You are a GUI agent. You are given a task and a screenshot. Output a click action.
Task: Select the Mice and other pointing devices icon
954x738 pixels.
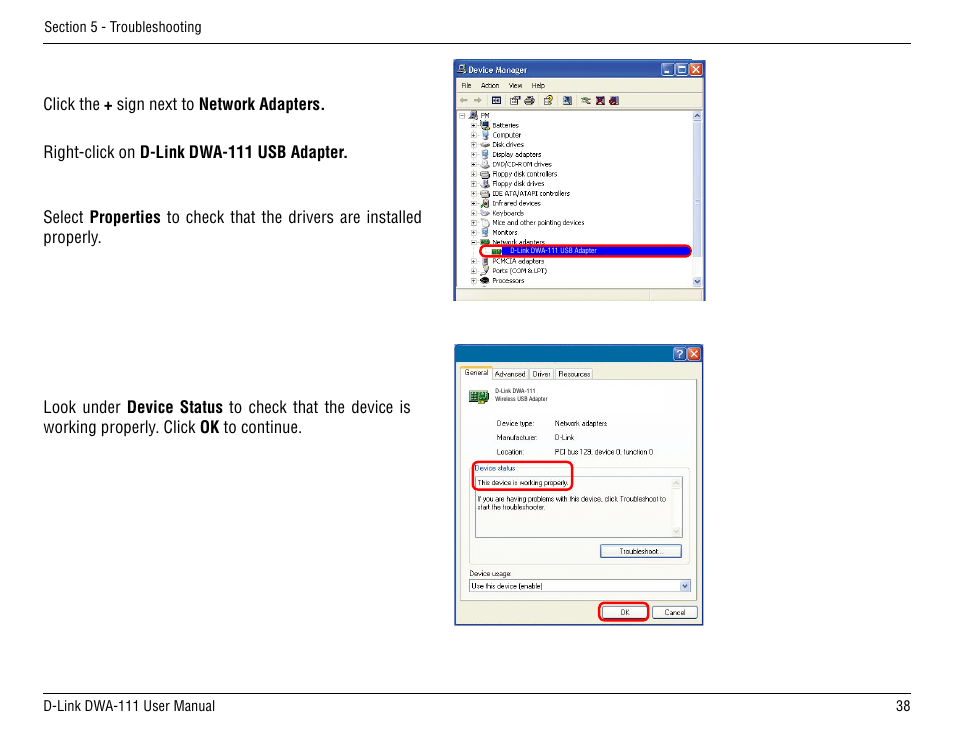485,223
